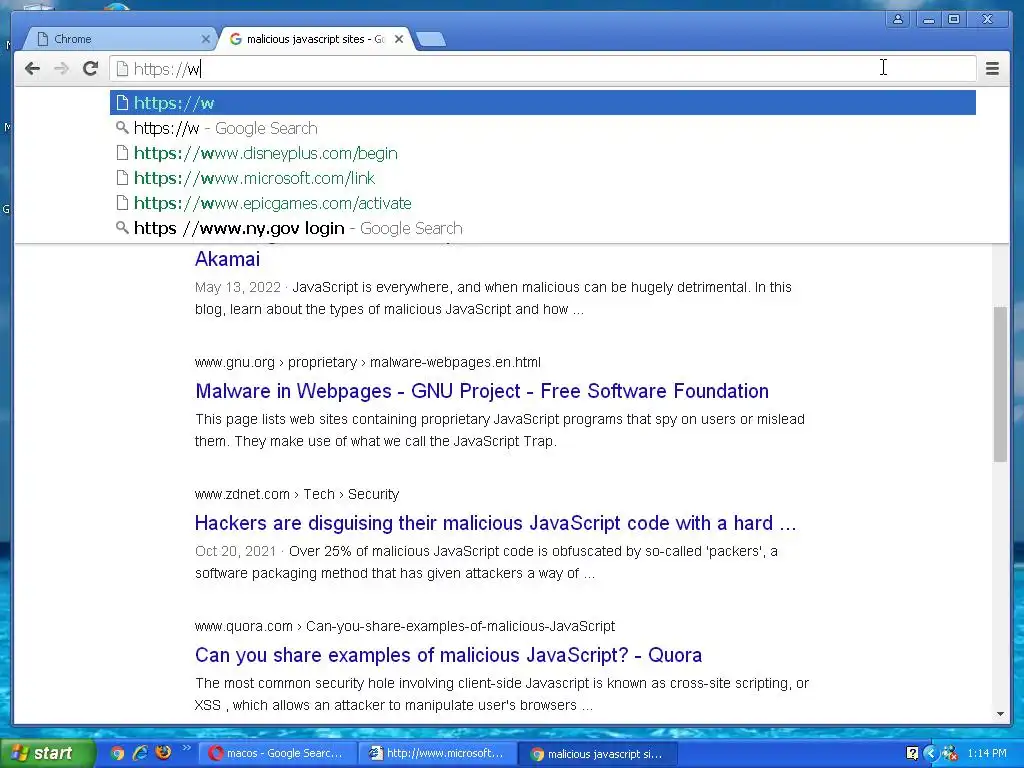Click the www.zdnet.com › Tech › Security breadcrumb
The width and height of the screenshot is (1024, 768).
[296, 494]
